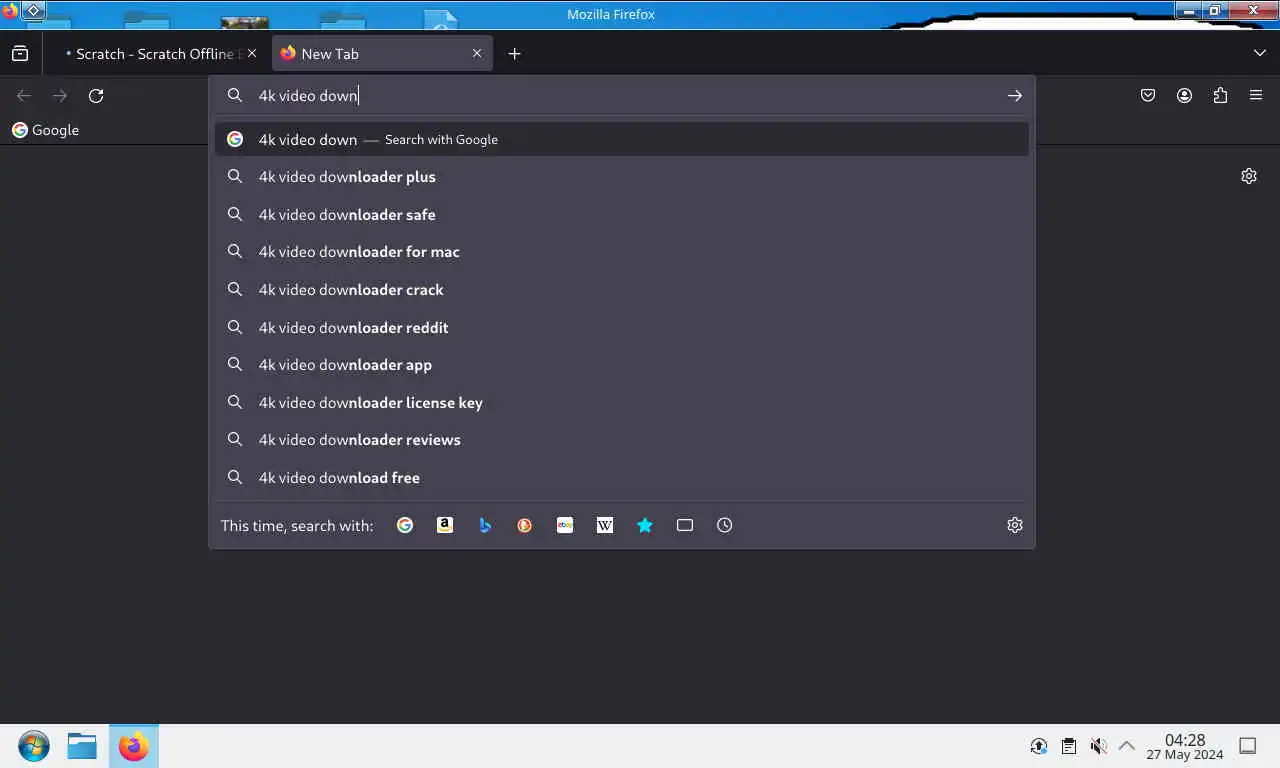Select suggestion '4k video downloader safe'
The height and width of the screenshot is (768, 1280).
pos(622,215)
